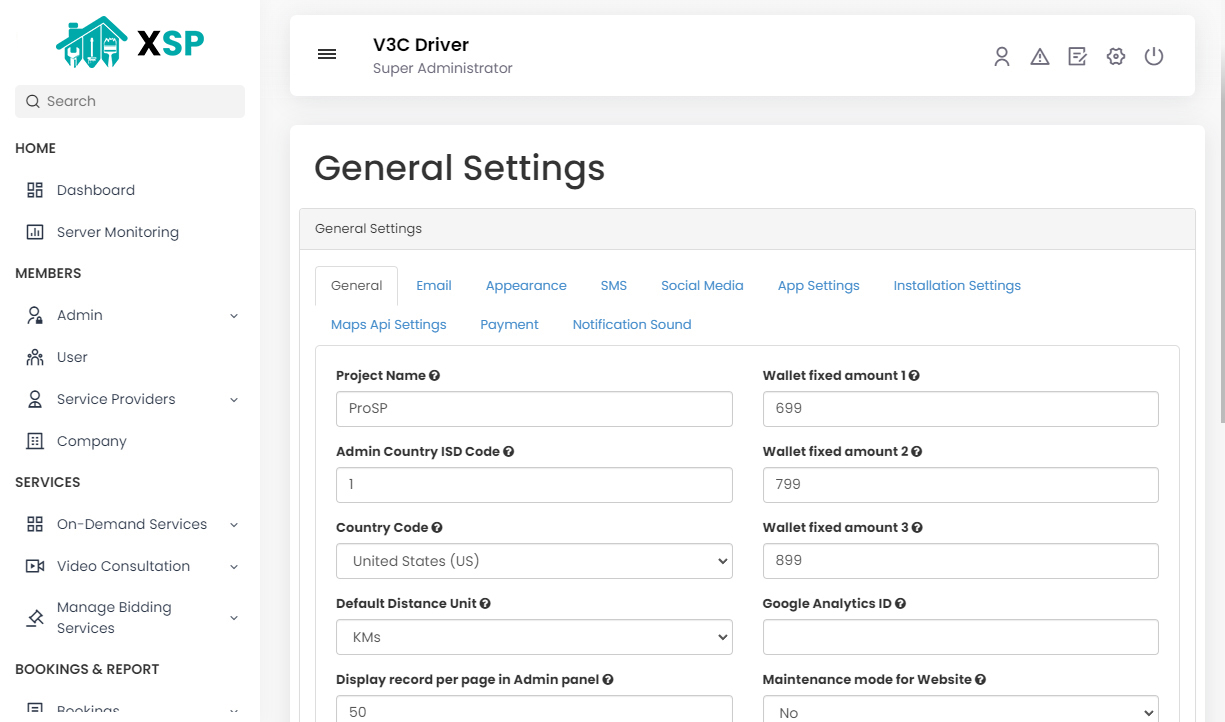Image resolution: width=1225 pixels, height=722 pixels.
Task: Select the Google Analytics ID field
Action: (x=960, y=637)
